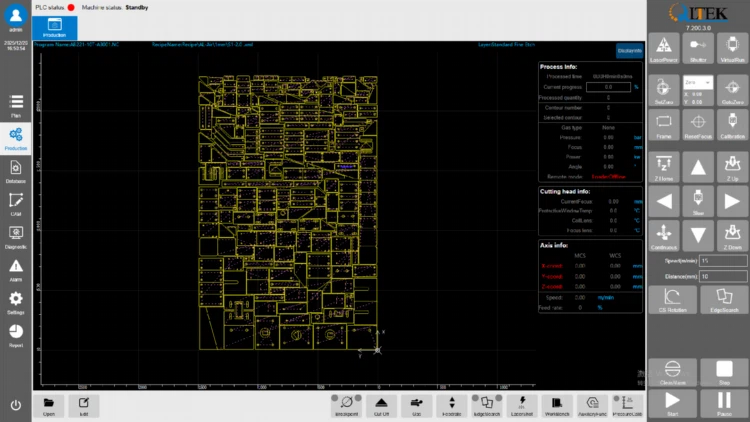Click the red PLC status indicator
750x422 pixels.
click(71, 8)
